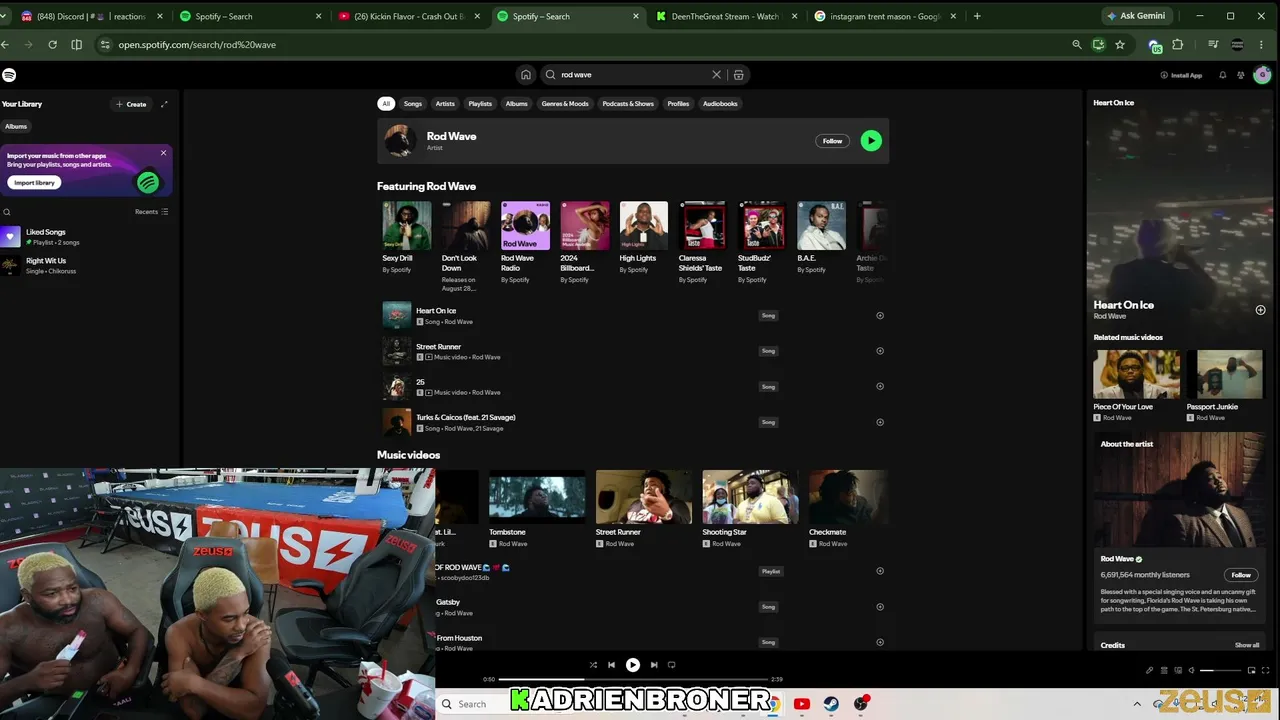This screenshot has height=720, width=1280.
Task: Filter Your Library by Albums chip
Action: coord(16,127)
